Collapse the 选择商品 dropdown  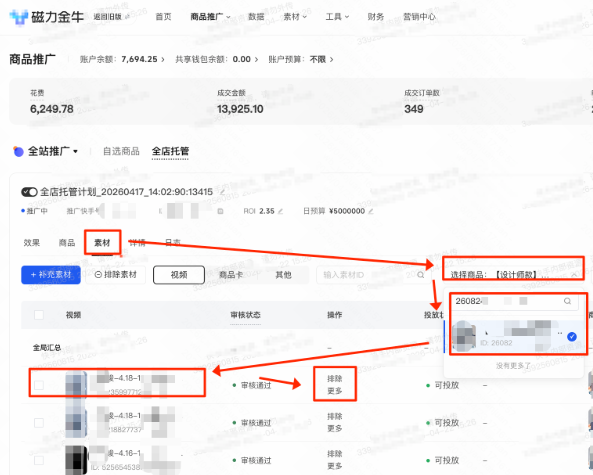pyautogui.click(x=574, y=275)
